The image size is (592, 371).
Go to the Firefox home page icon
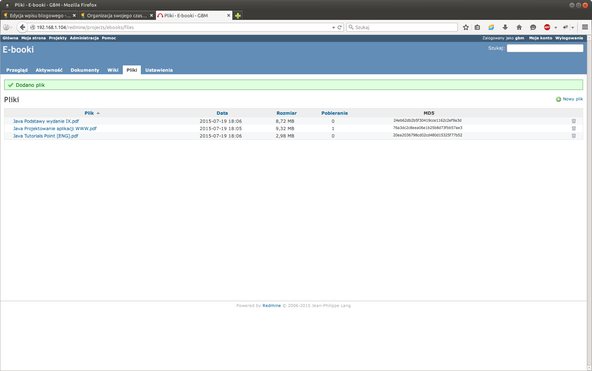coord(519,27)
